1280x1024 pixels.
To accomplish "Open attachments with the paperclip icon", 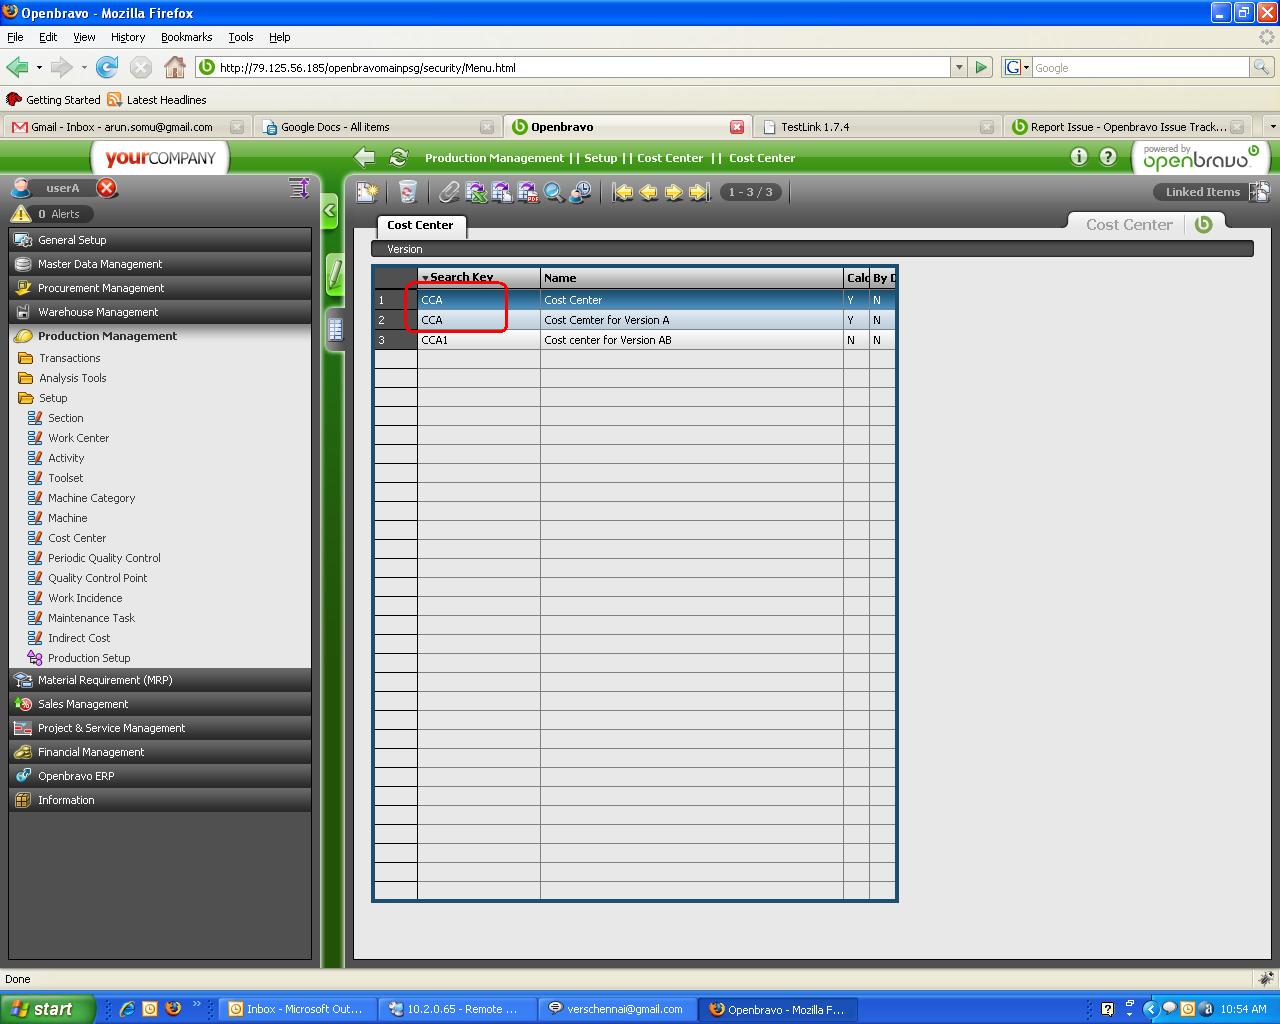I will pyautogui.click(x=450, y=192).
